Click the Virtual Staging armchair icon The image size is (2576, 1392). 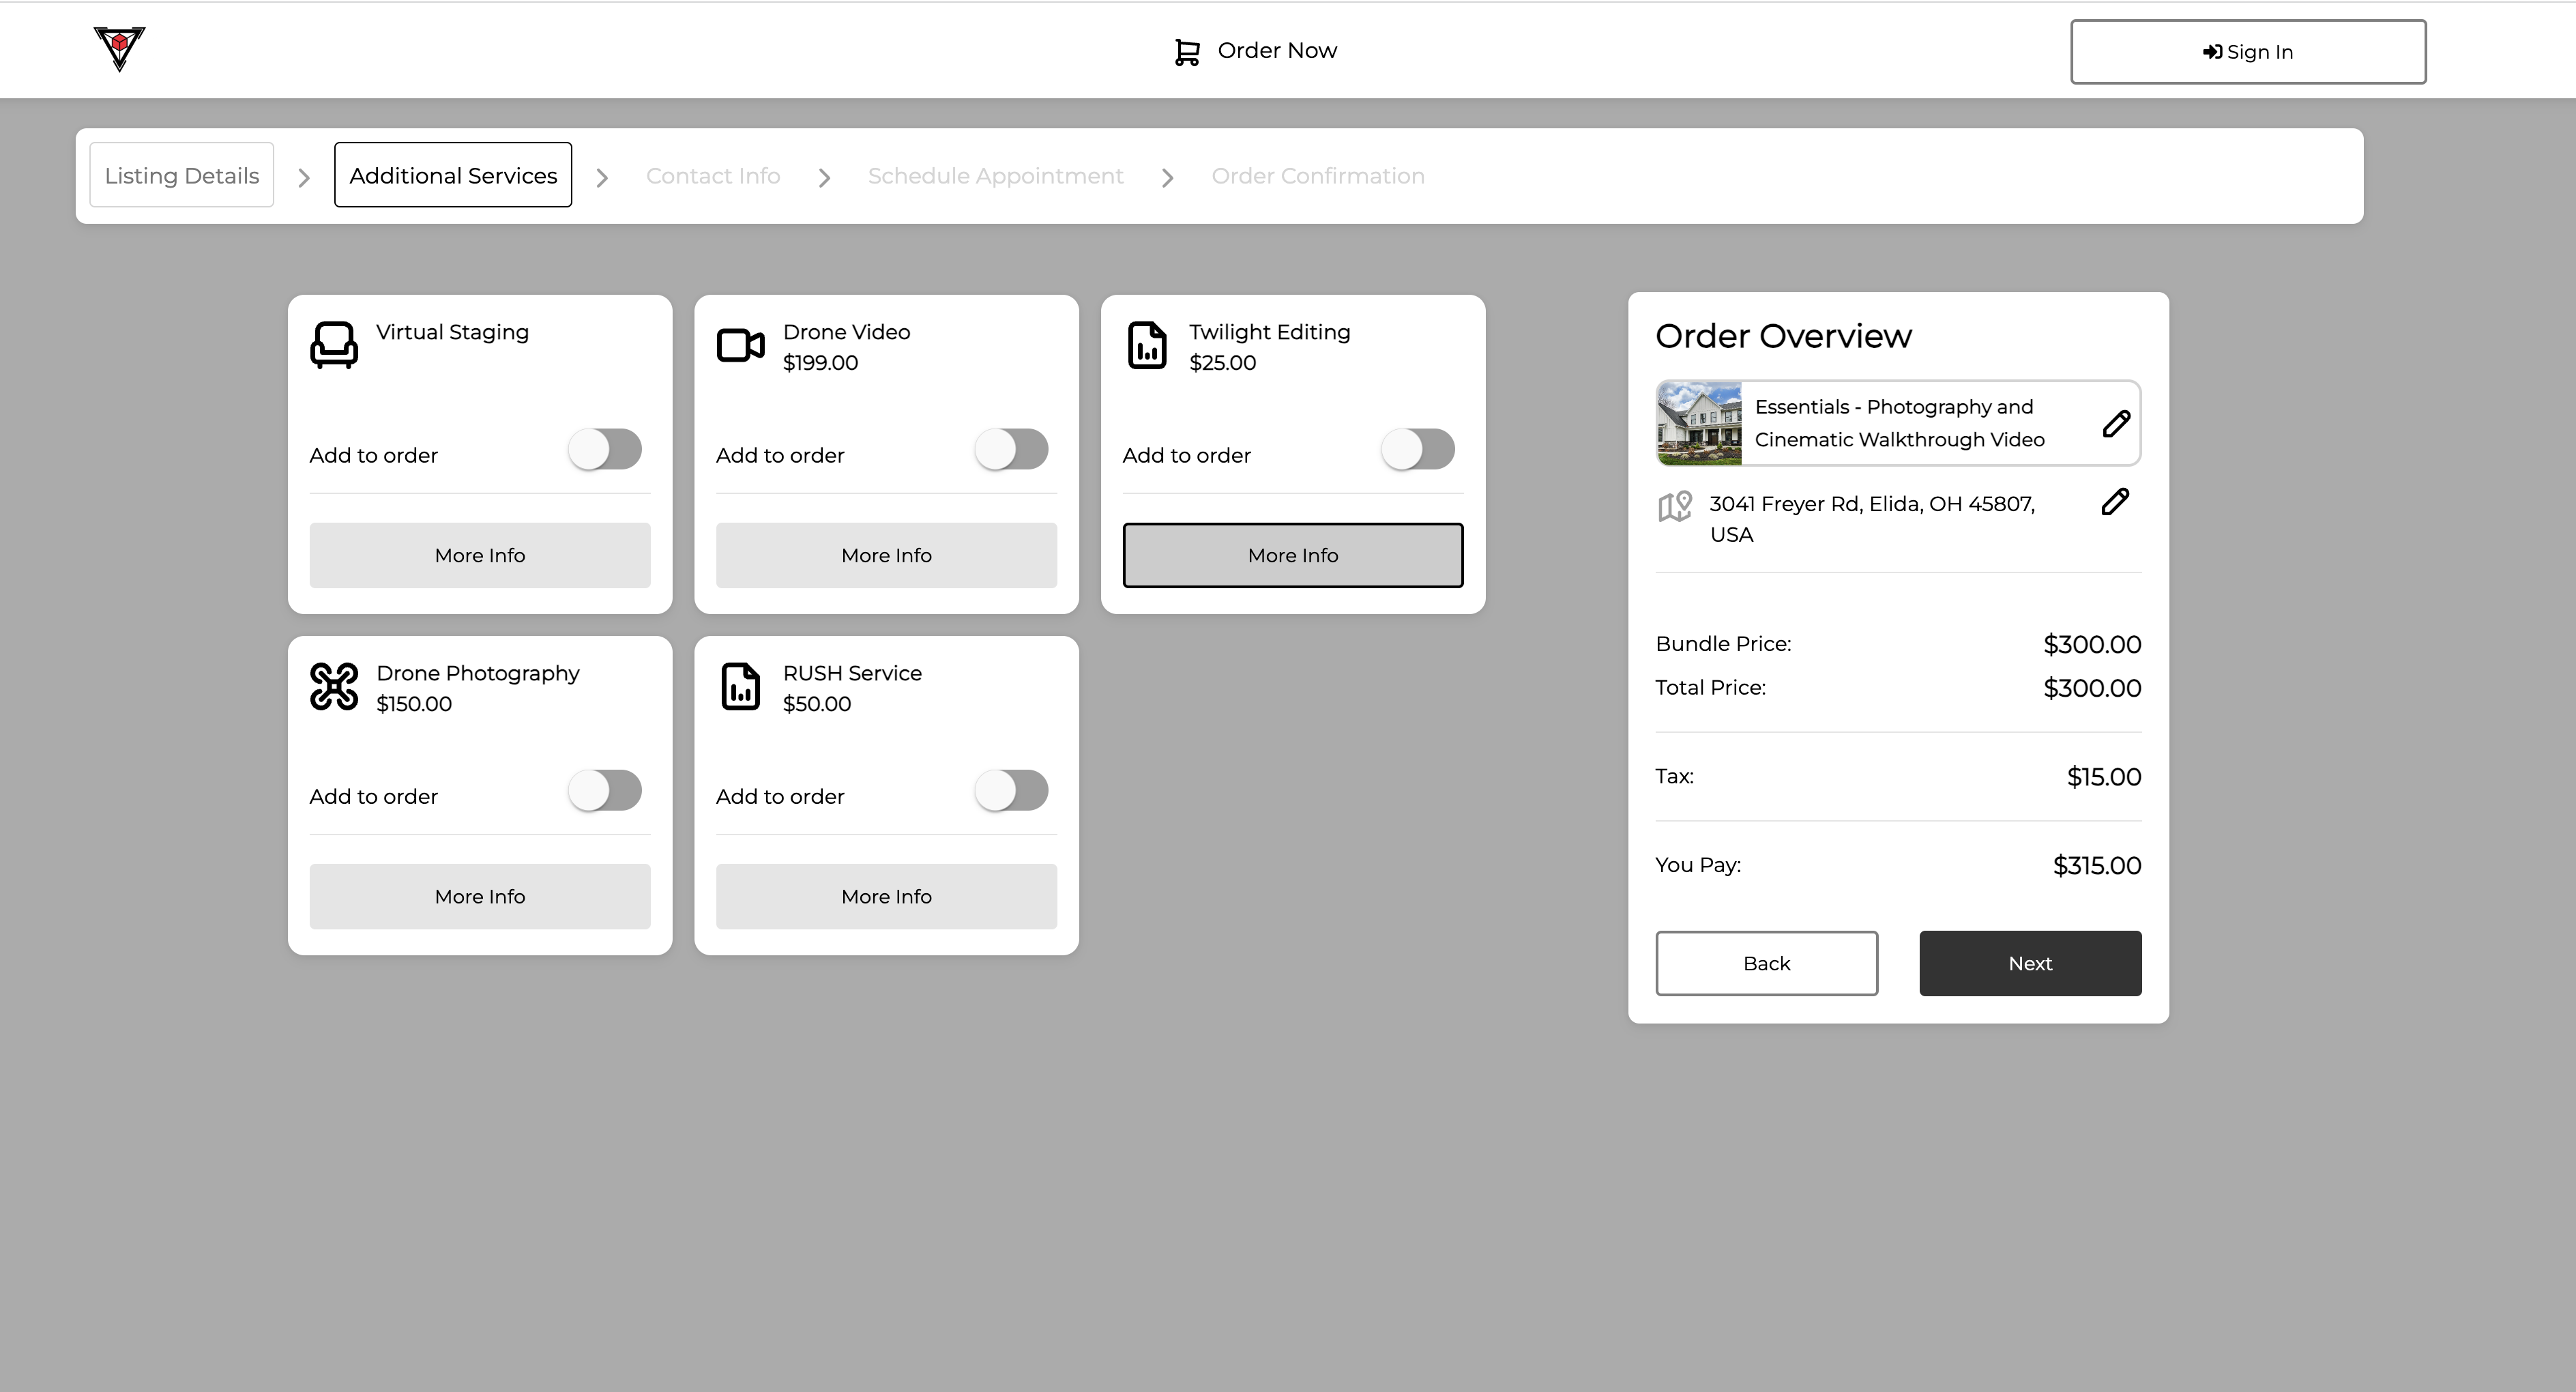334,345
